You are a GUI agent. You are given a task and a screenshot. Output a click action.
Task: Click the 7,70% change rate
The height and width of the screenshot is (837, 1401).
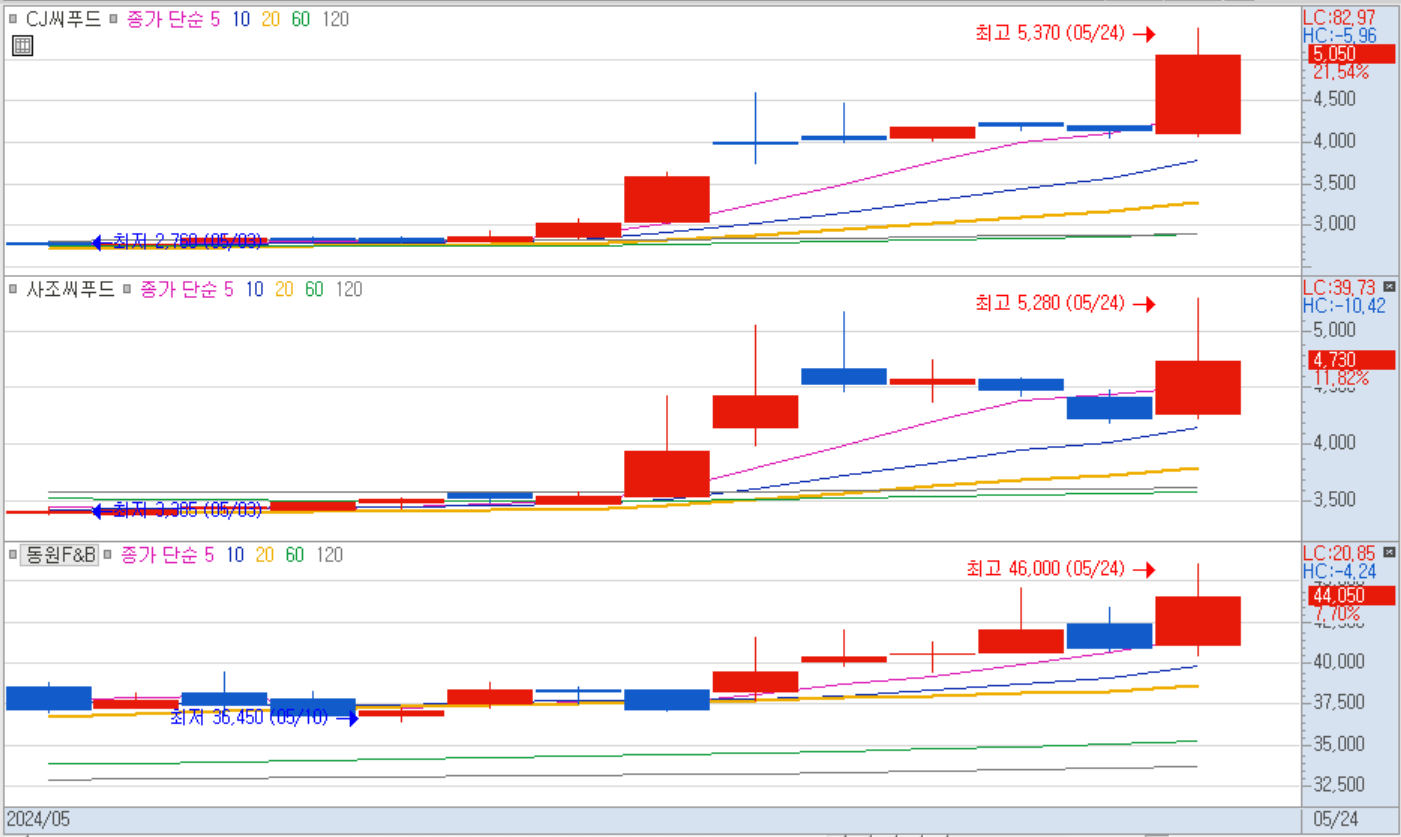click(1337, 614)
